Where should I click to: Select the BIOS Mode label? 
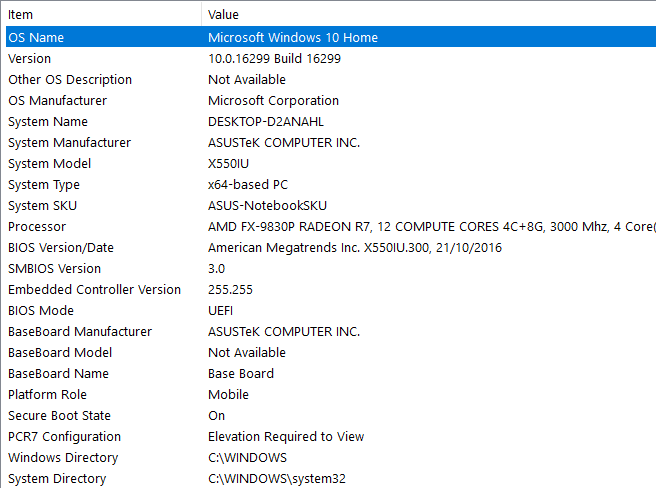click(x=41, y=311)
